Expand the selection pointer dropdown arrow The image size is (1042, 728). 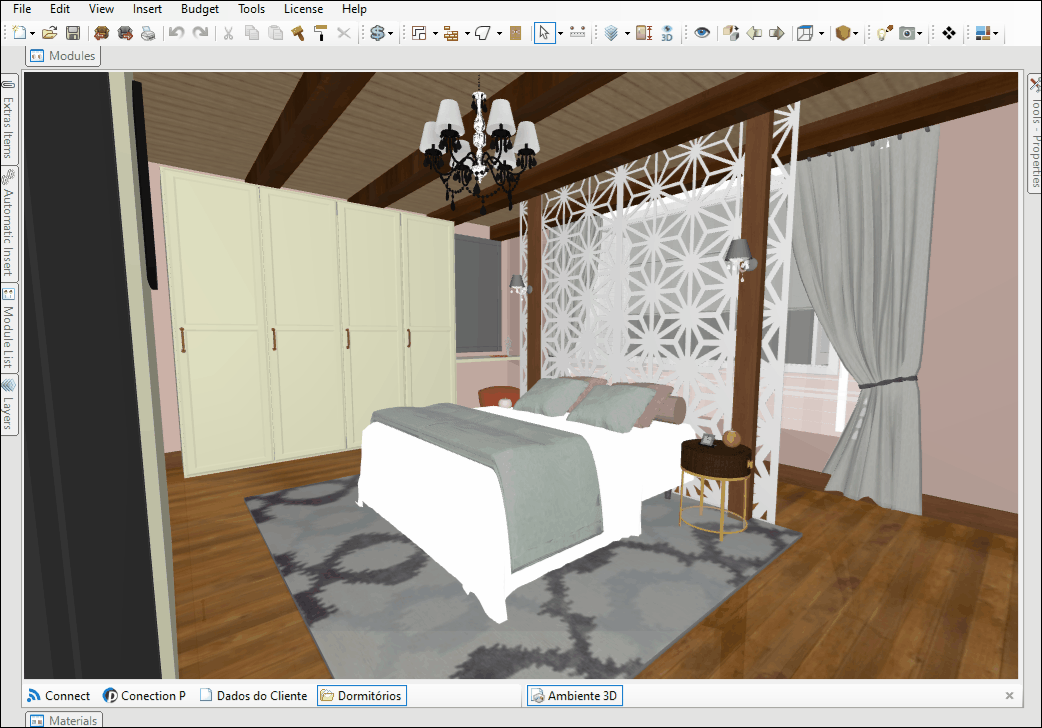coord(560,33)
